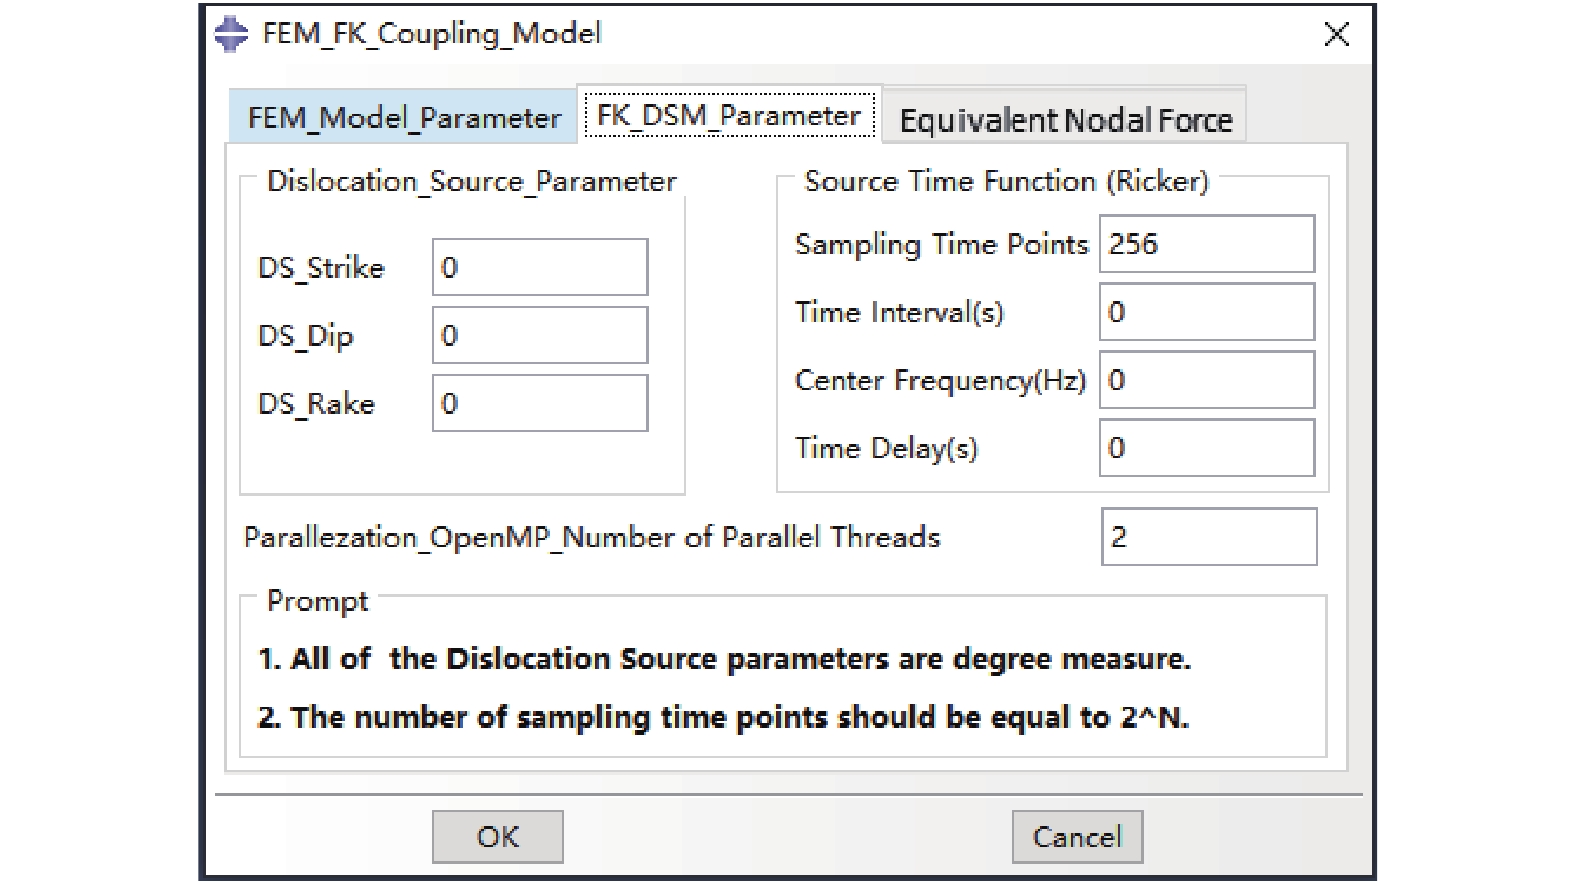Click the DS_Strike input field
Viewport: 1575px width, 882px height.
[x=540, y=267]
